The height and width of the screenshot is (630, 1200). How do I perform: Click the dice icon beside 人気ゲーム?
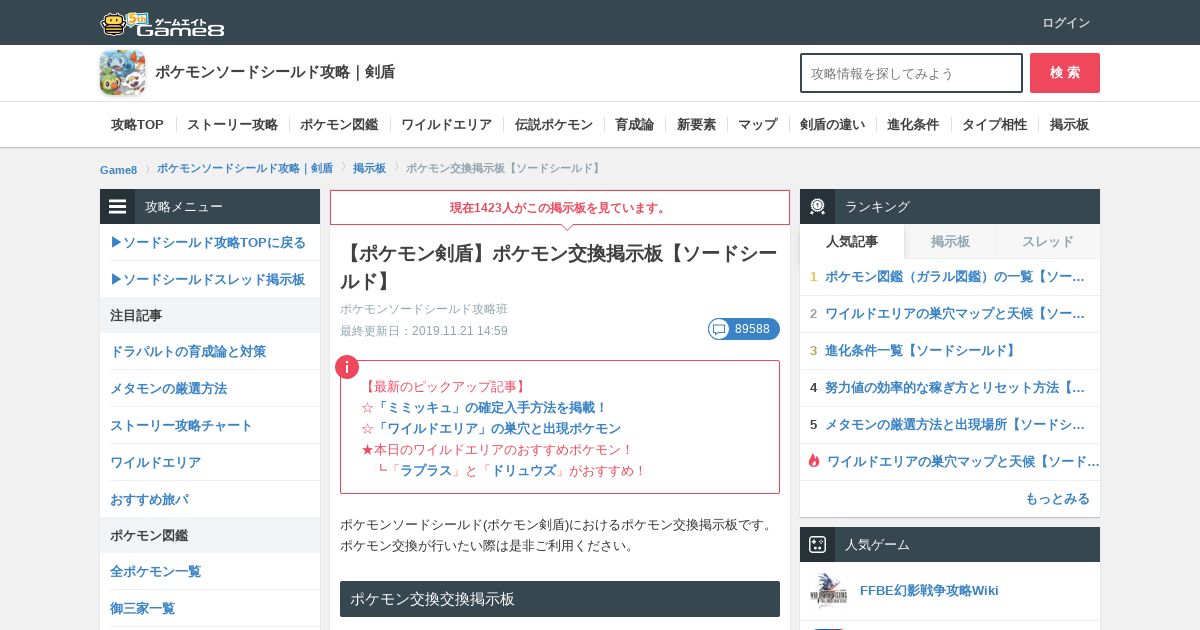(817, 544)
